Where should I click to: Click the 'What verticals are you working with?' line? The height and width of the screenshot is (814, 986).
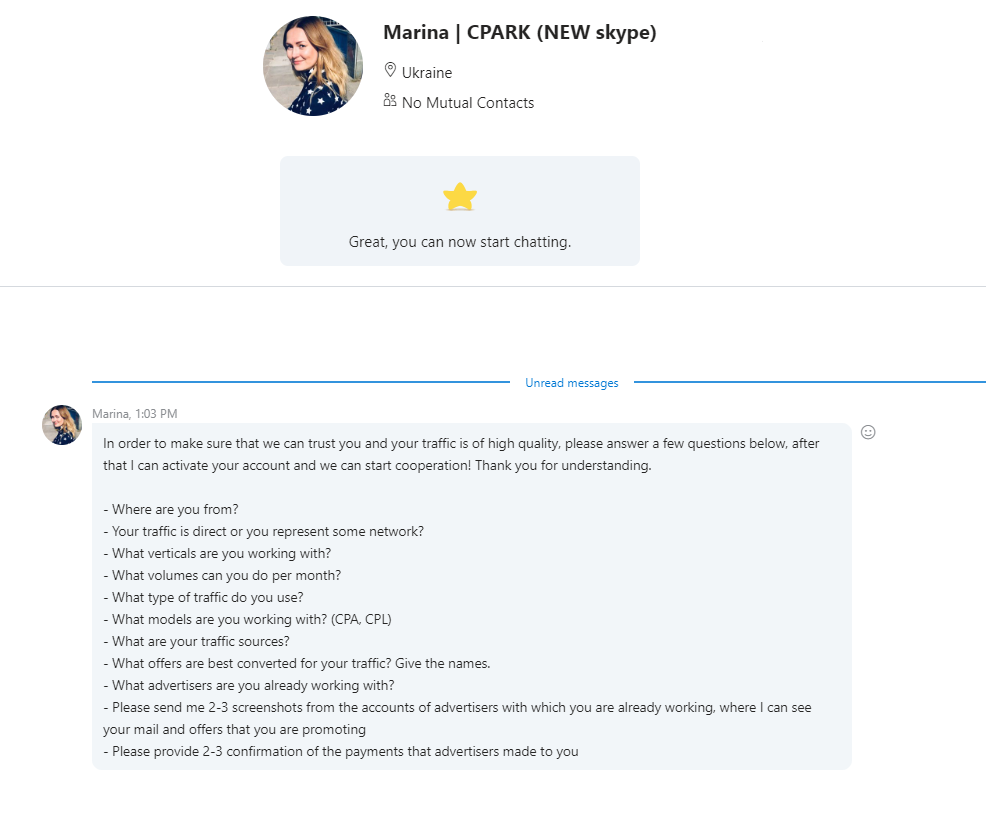(217, 554)
